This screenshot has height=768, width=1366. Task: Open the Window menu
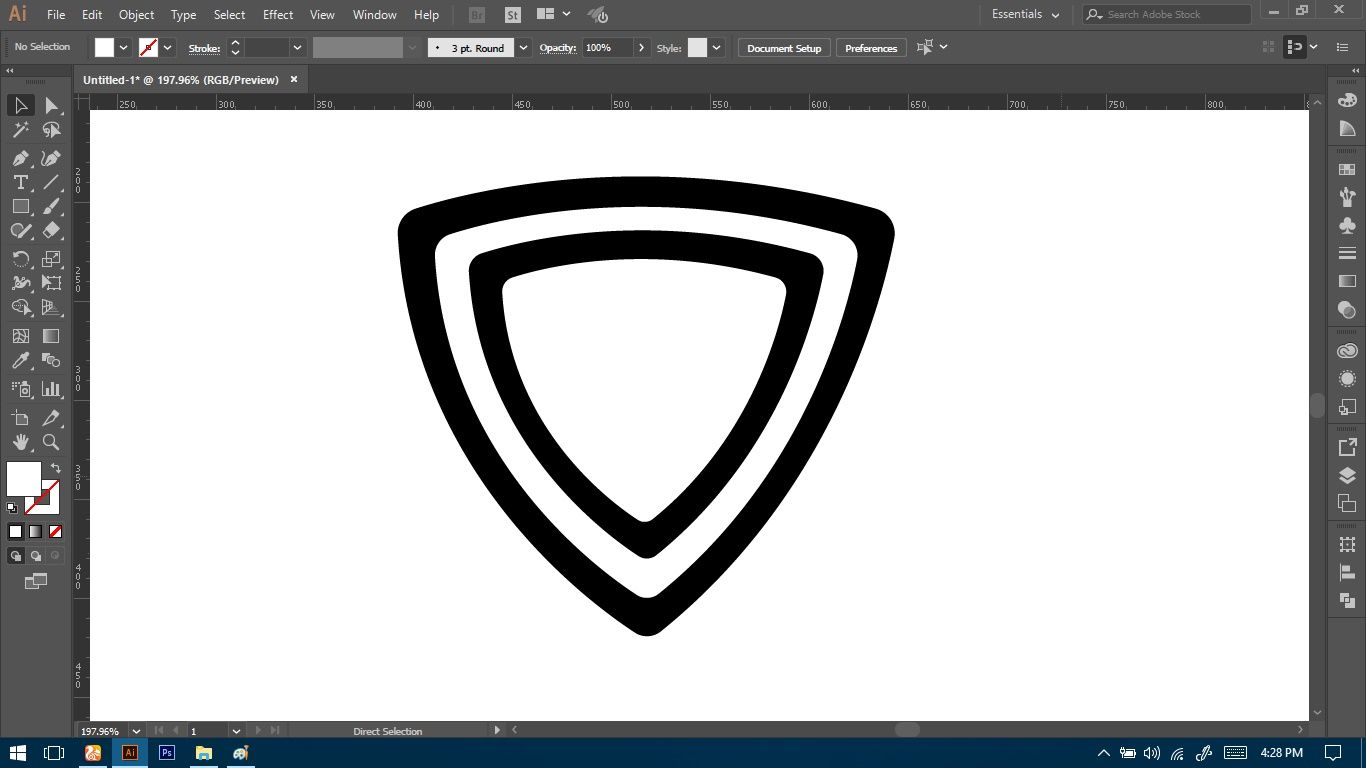(375, 15)
